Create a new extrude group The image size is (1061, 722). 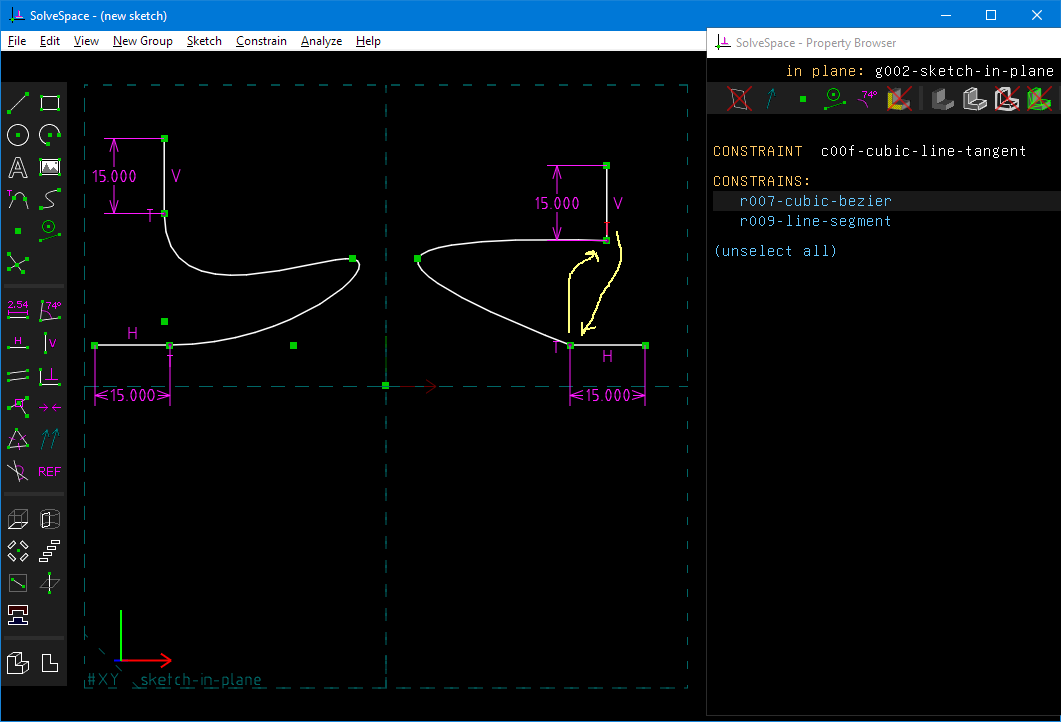click(x=18, y=519)
